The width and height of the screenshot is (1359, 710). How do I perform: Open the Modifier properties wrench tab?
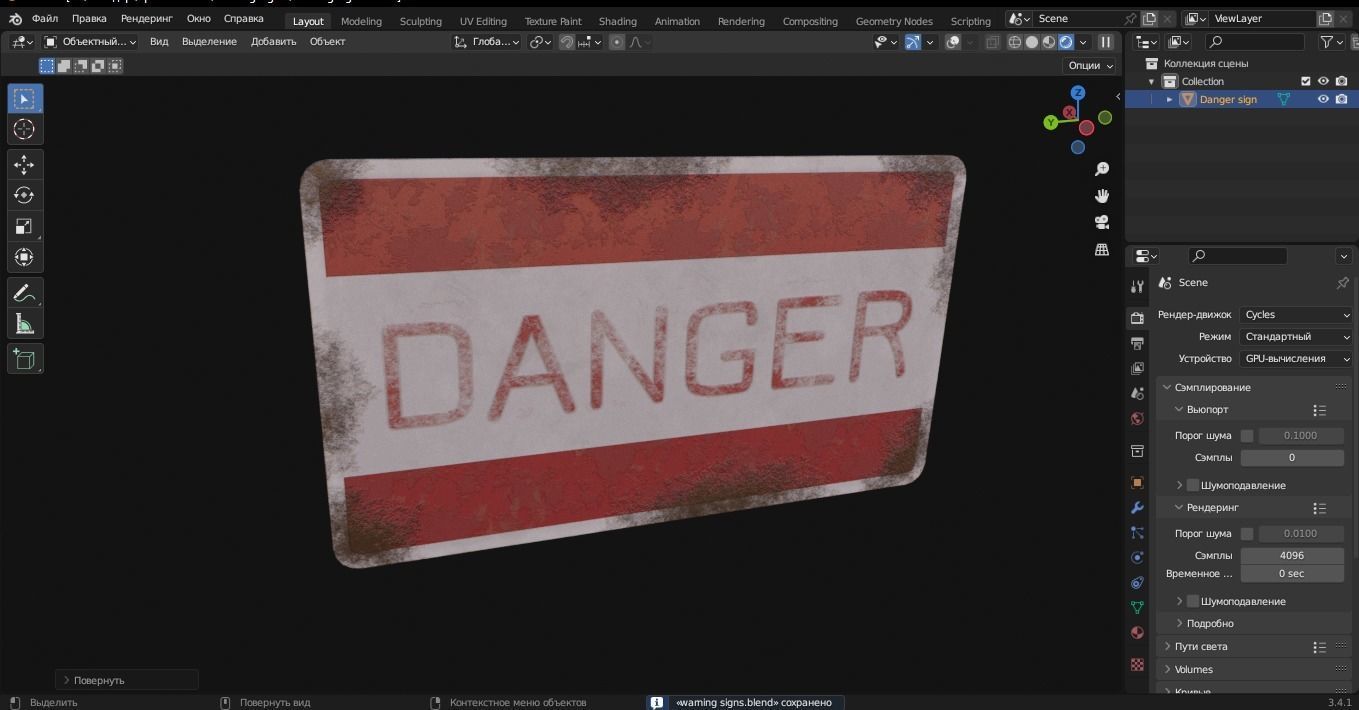1137,508
